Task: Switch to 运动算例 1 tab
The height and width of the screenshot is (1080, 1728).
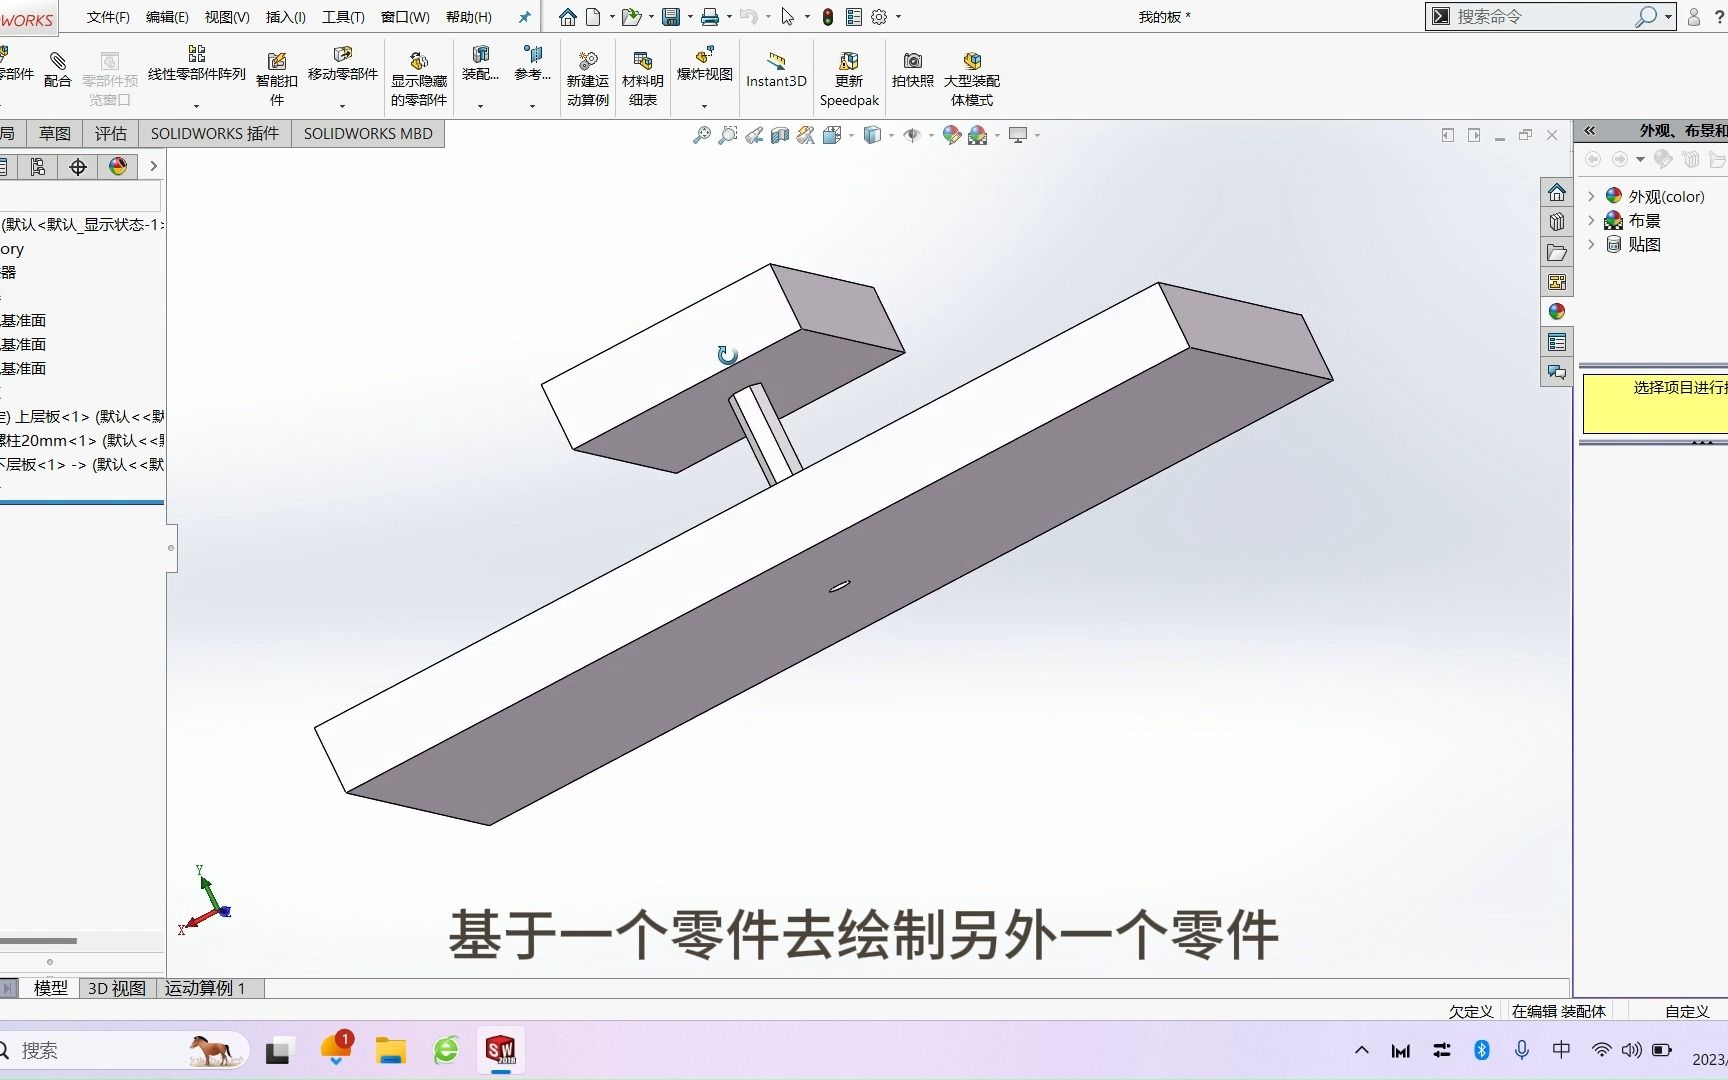Action: tap(206, 988)
